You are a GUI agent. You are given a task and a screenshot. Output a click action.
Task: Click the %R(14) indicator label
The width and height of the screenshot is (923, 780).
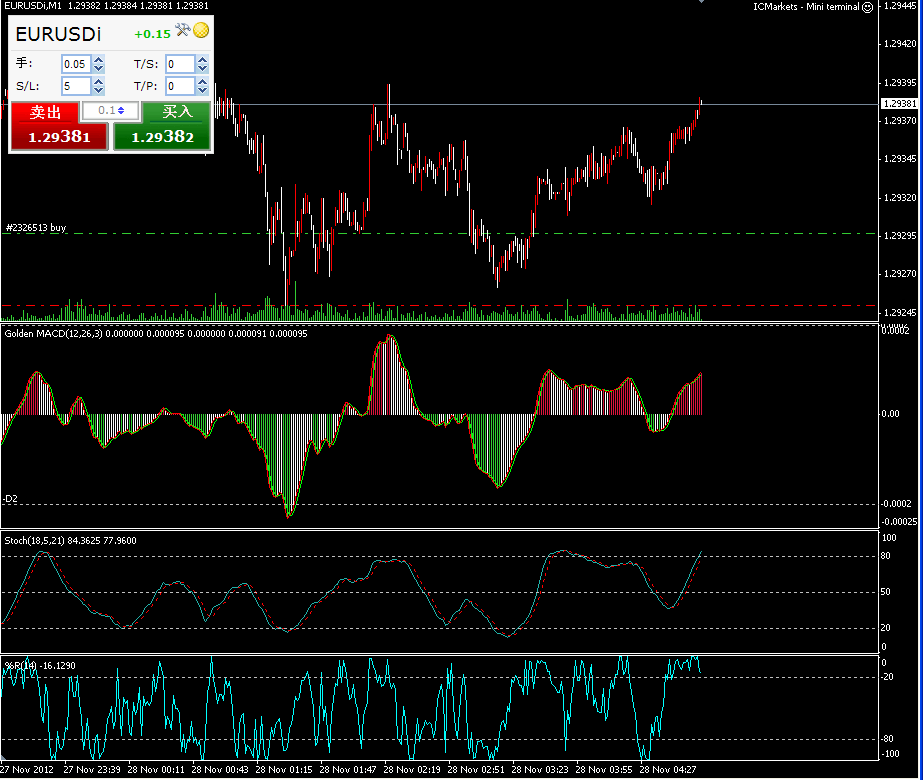point(21,666)
